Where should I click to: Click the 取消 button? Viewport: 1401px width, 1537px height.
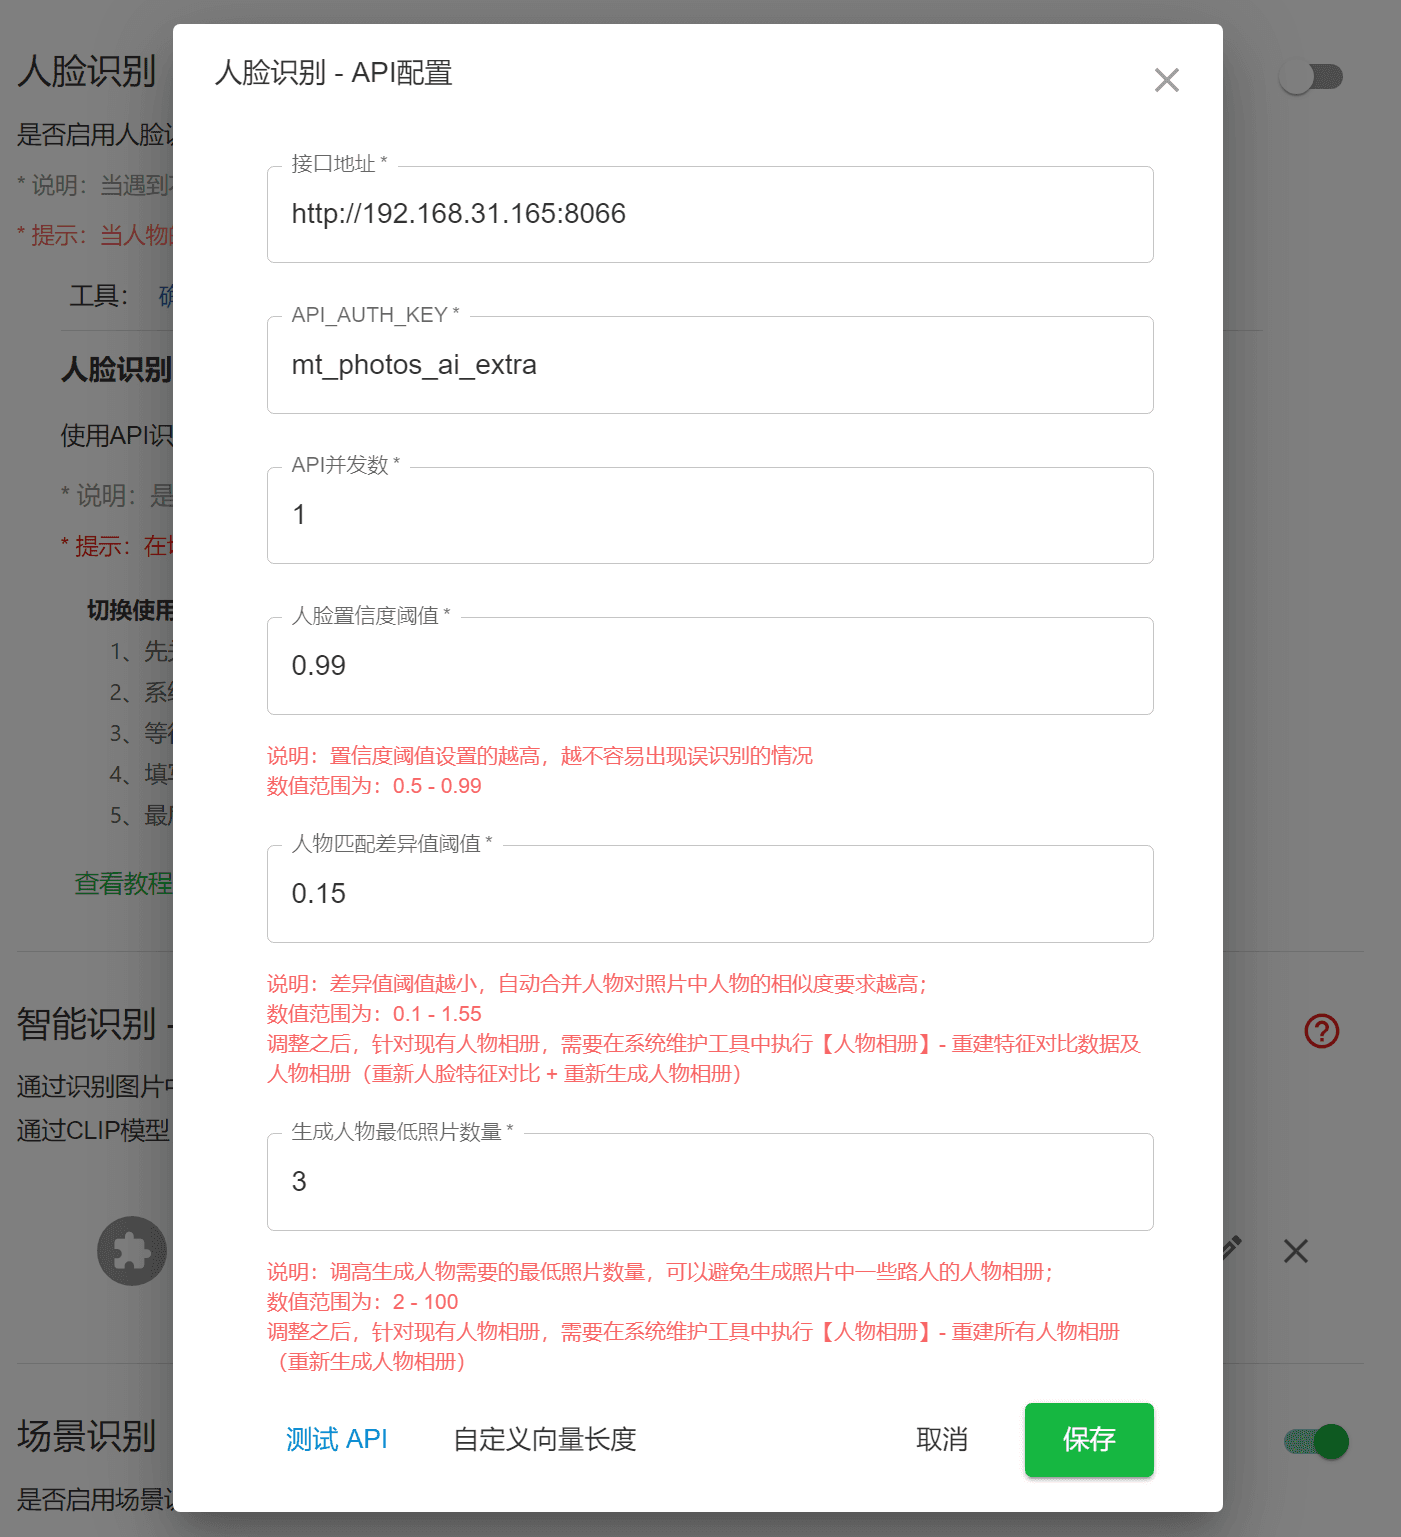942,1439
